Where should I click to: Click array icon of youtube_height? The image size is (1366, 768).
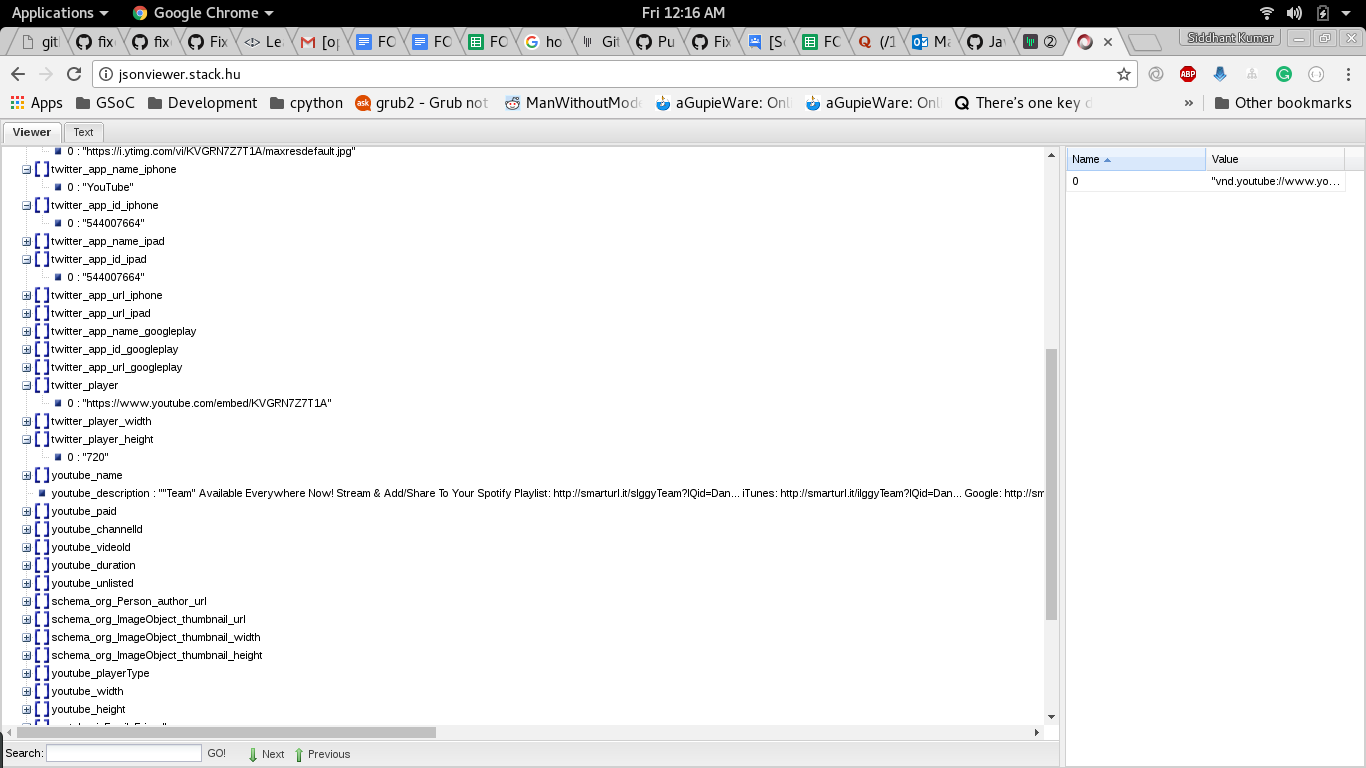42,709
